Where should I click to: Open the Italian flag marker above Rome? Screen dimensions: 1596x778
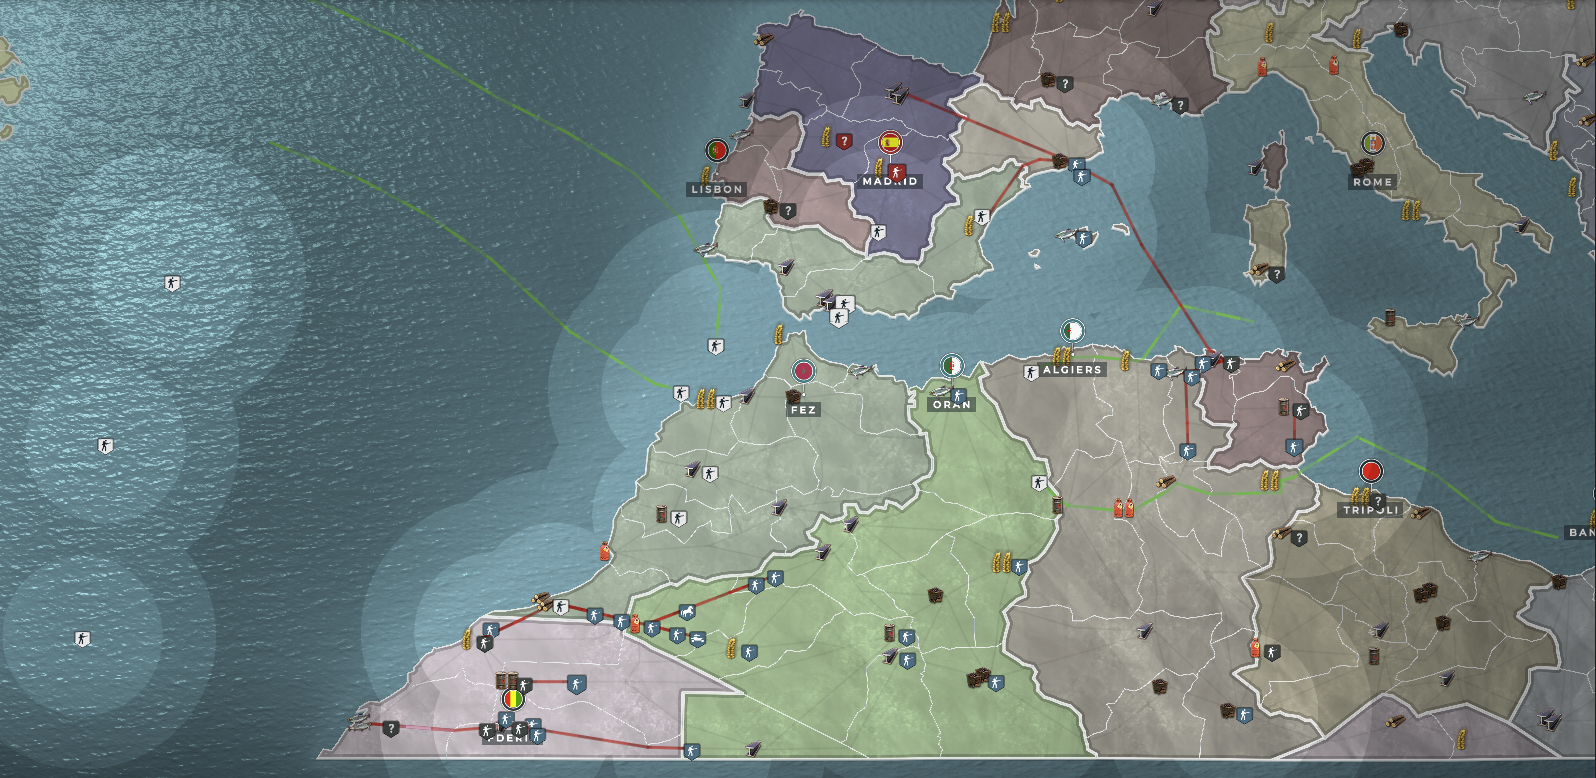[x=1374, y=143]
